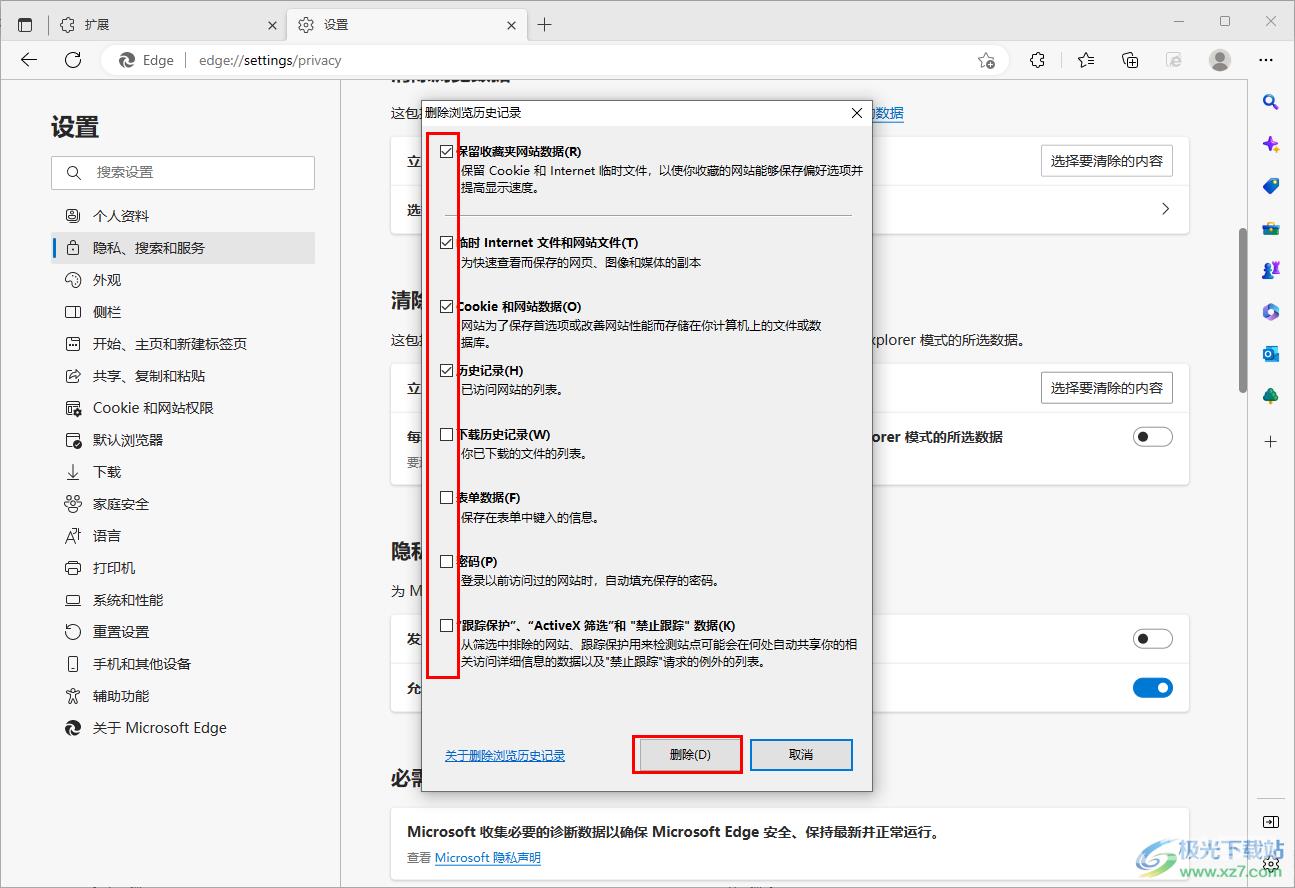Image resolution: width=1295 pixels, height=888 pixels.
Task: Click the browser back arrow
Action: (x=29, y=60)
